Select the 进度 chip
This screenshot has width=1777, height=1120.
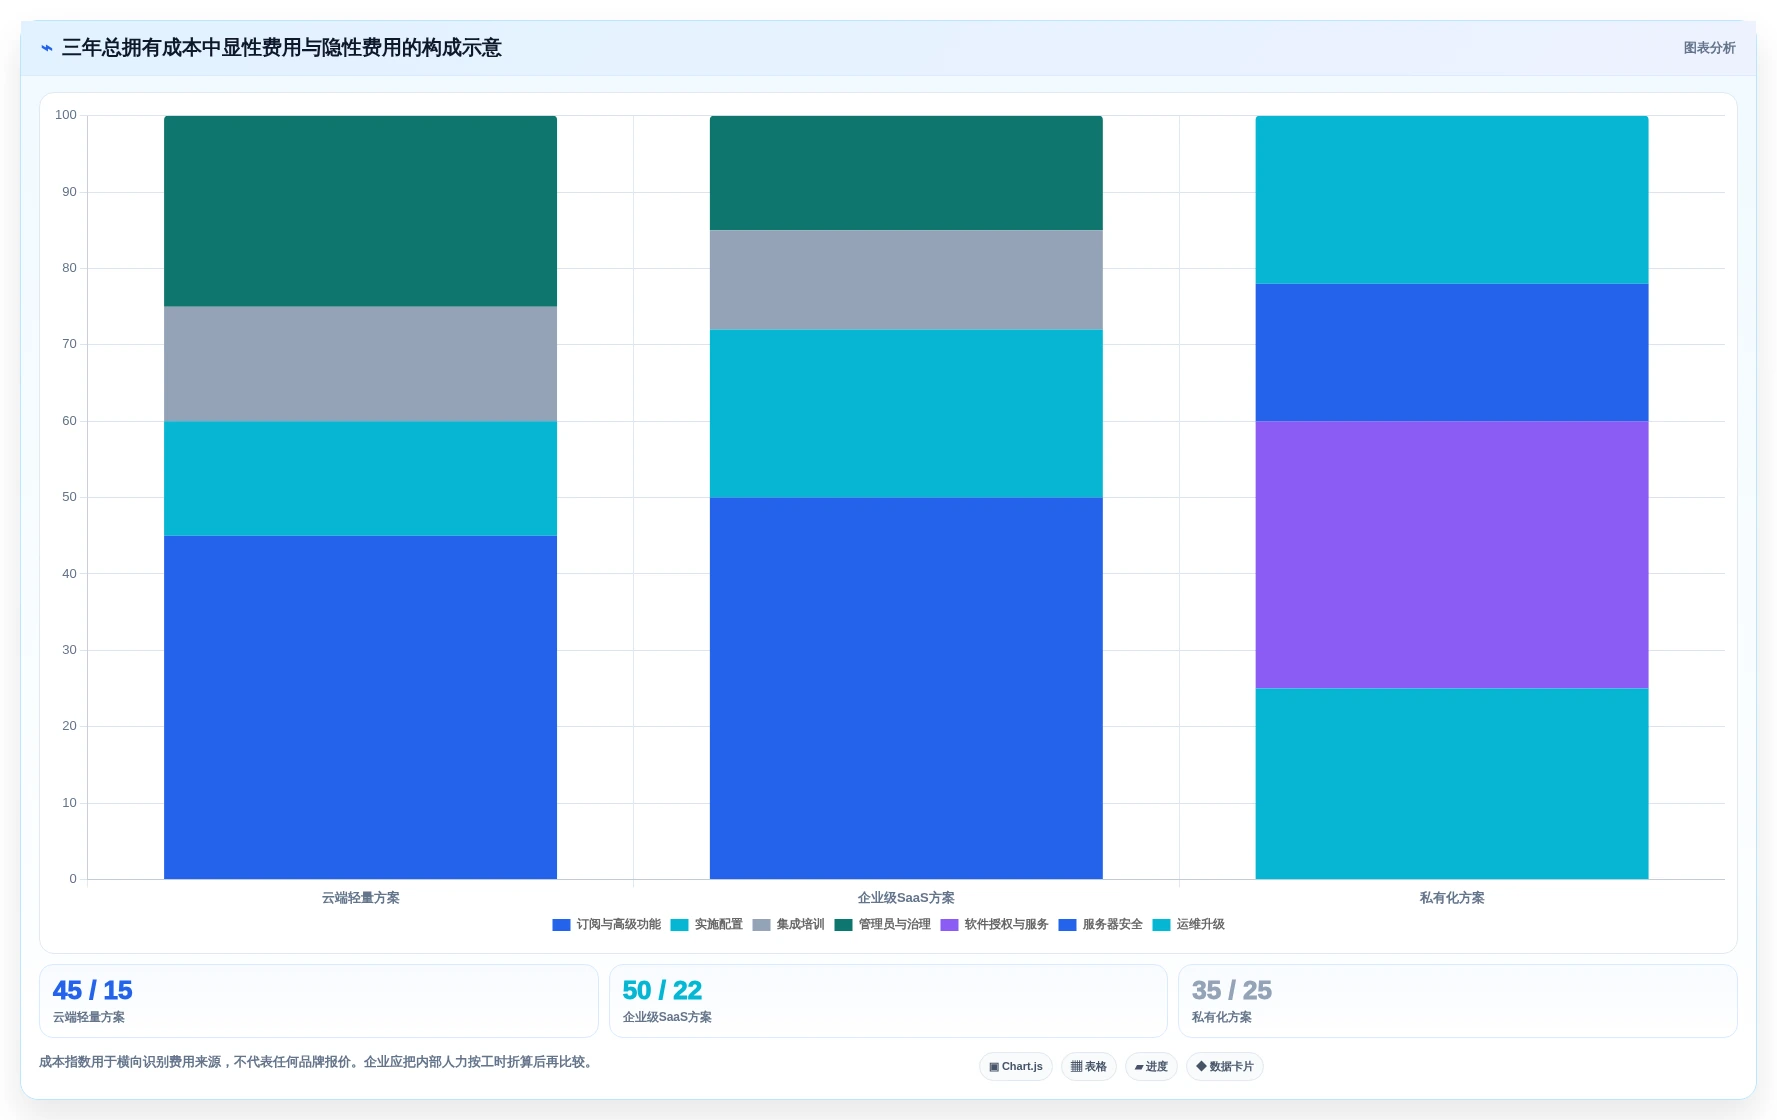point(1151,1066)
